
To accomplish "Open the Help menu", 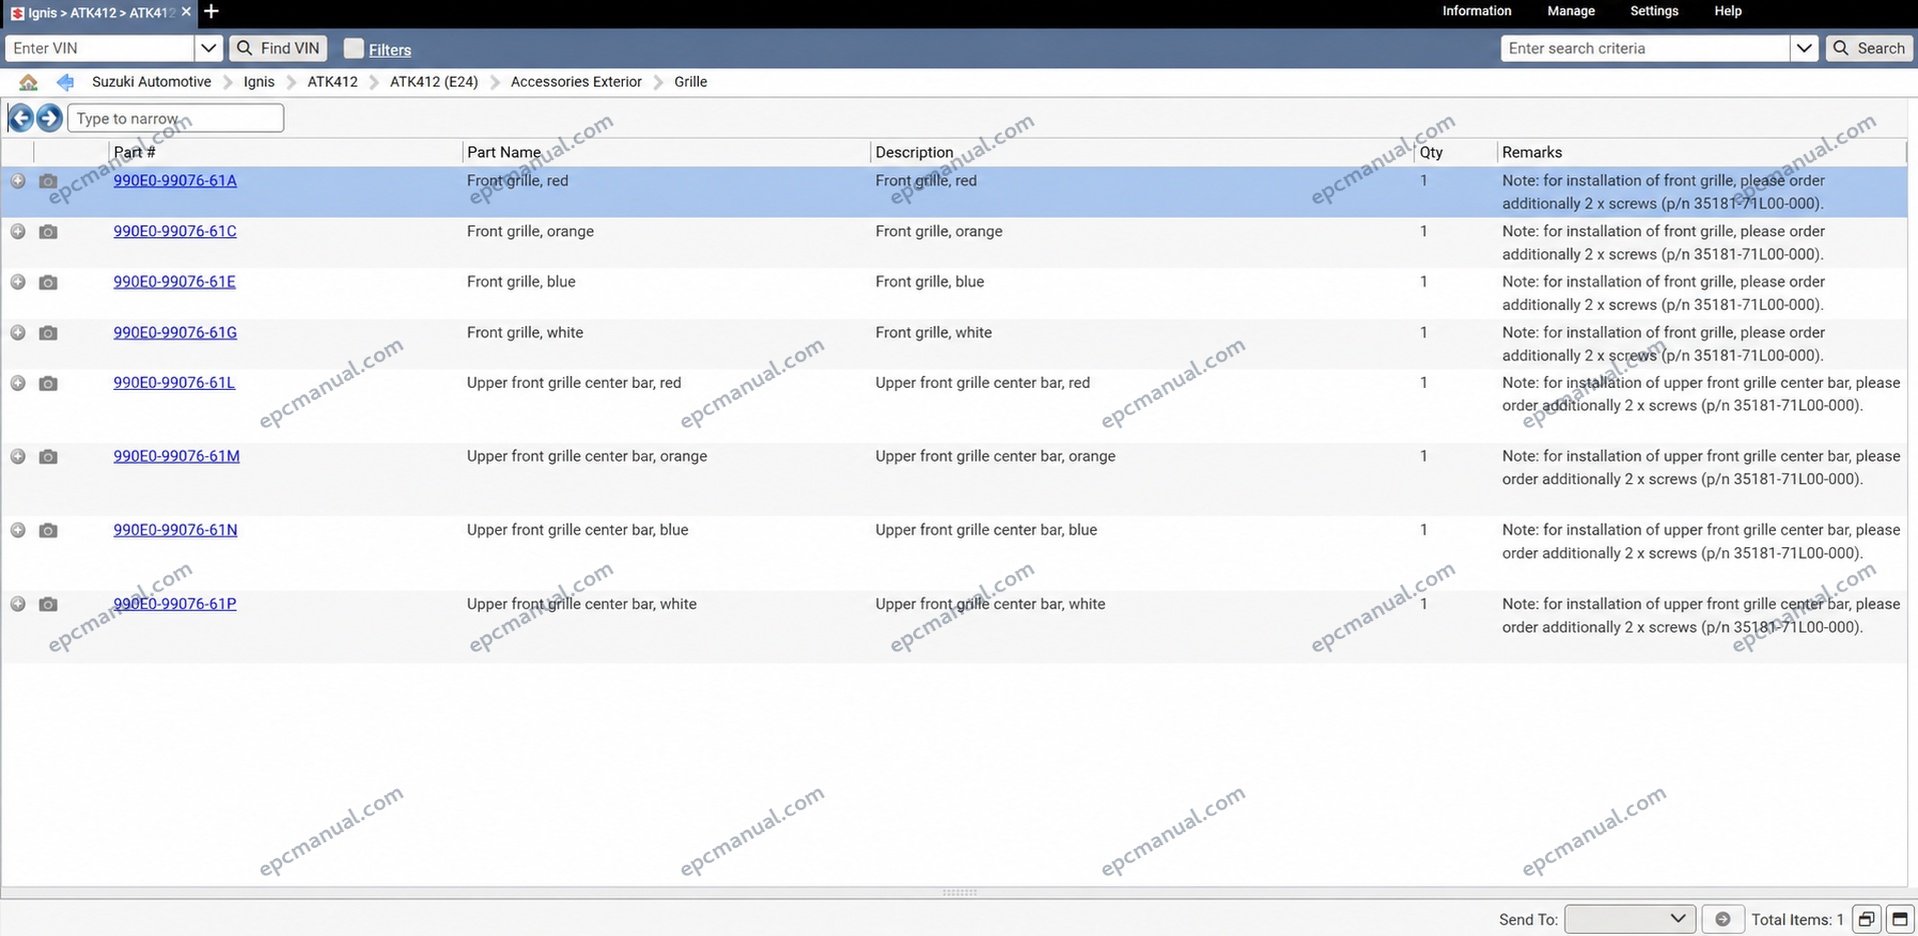I will tap(1727, 11).
